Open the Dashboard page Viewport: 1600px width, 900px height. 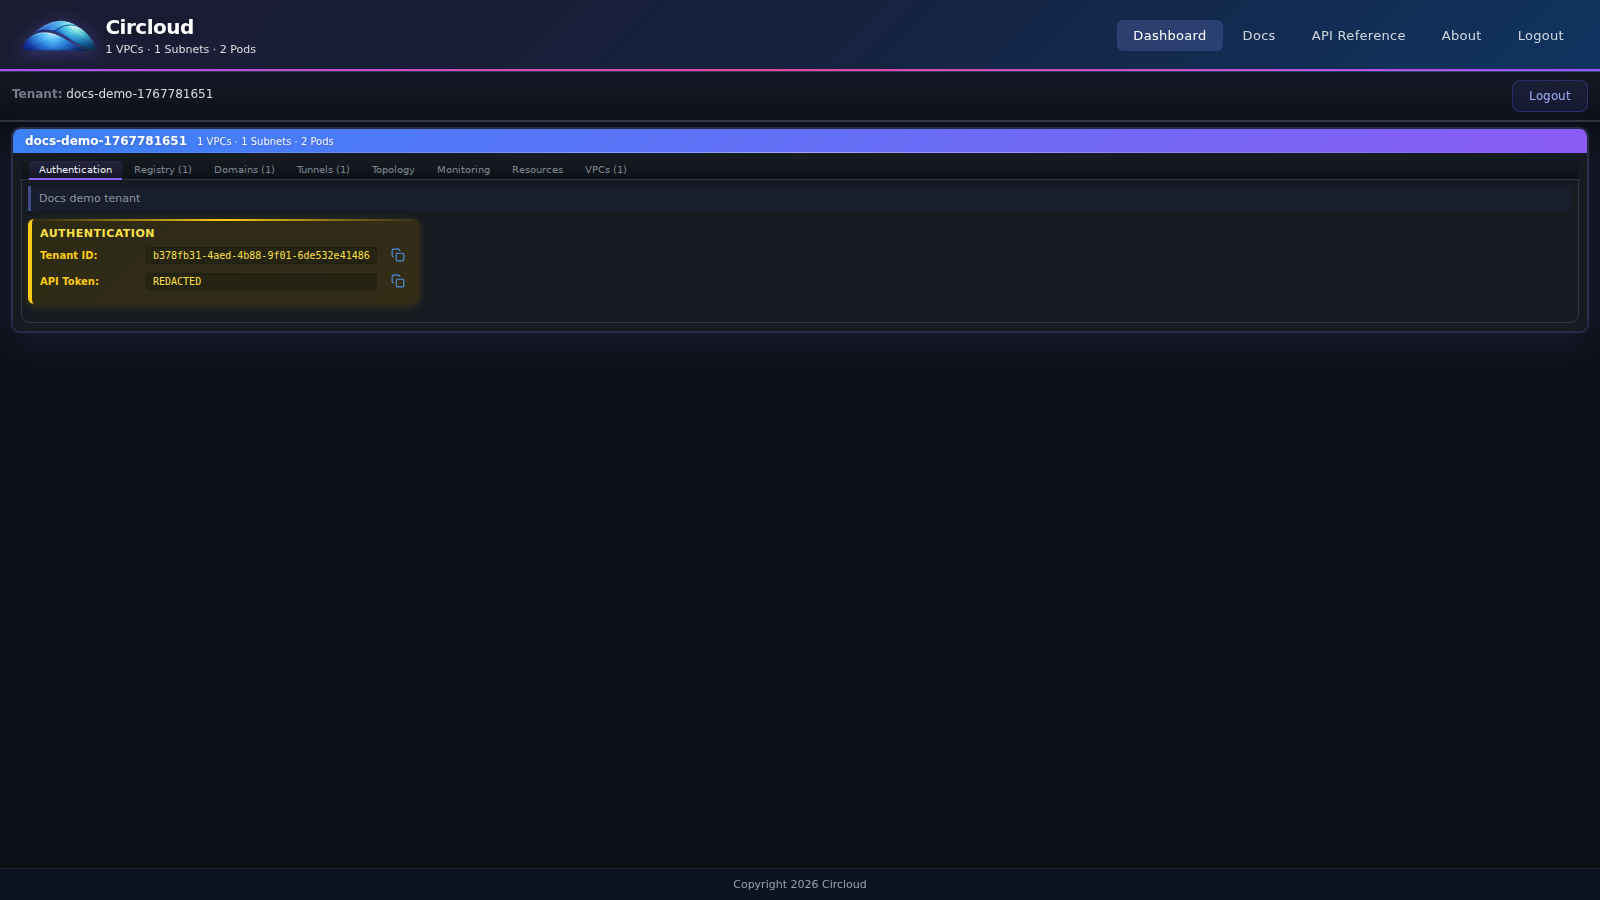(x=1169, y=35)
